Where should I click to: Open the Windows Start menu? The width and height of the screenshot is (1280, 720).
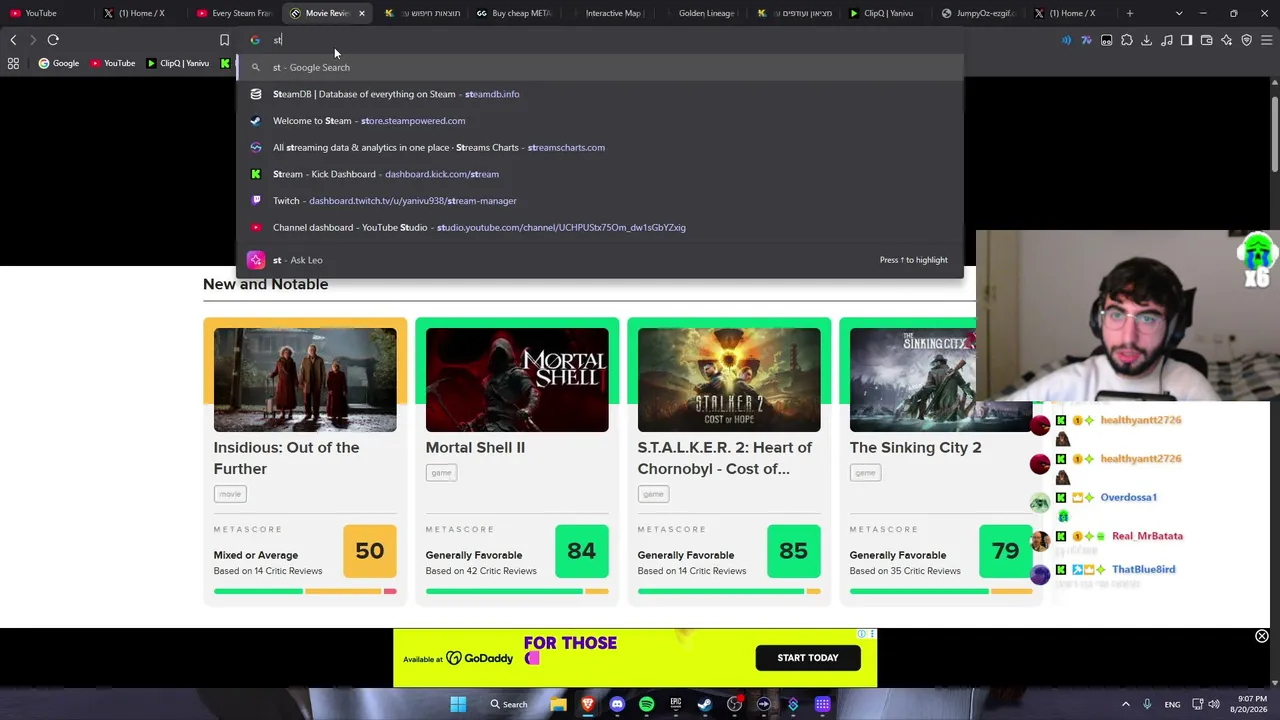pyautogui.click(x=458, y=704)
